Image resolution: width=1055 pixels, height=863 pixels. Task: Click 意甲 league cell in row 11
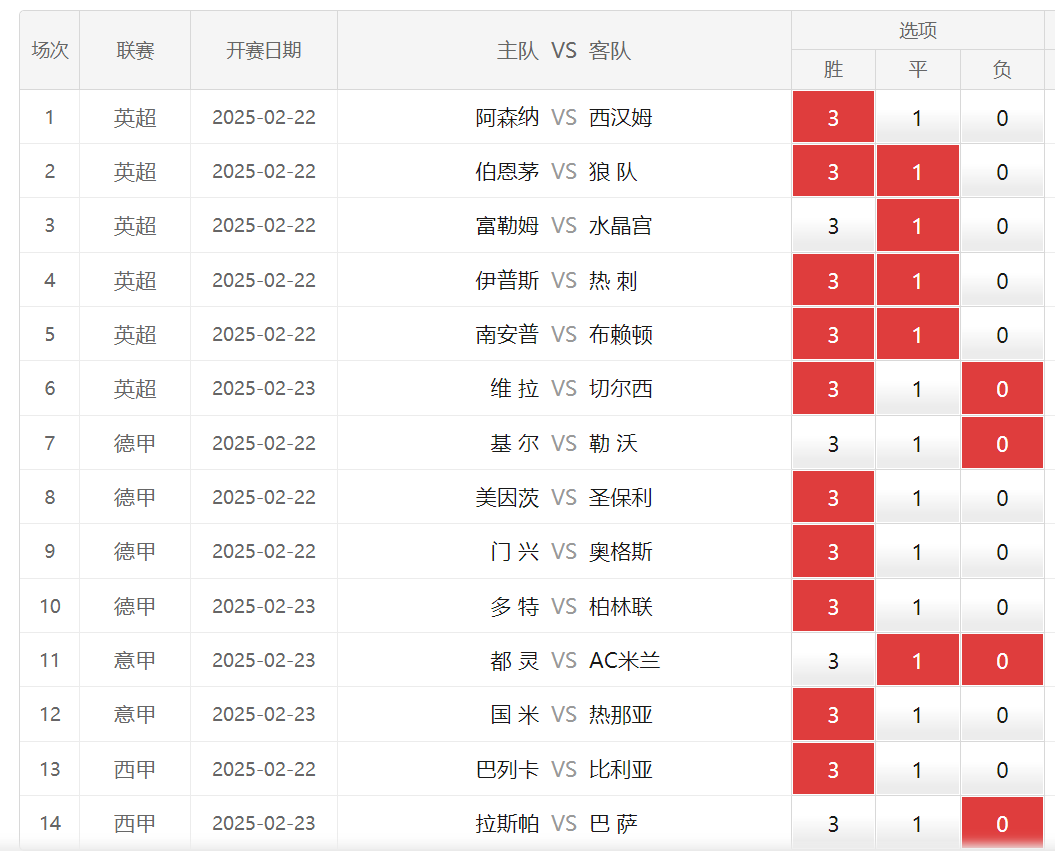[x=135, y=660]
